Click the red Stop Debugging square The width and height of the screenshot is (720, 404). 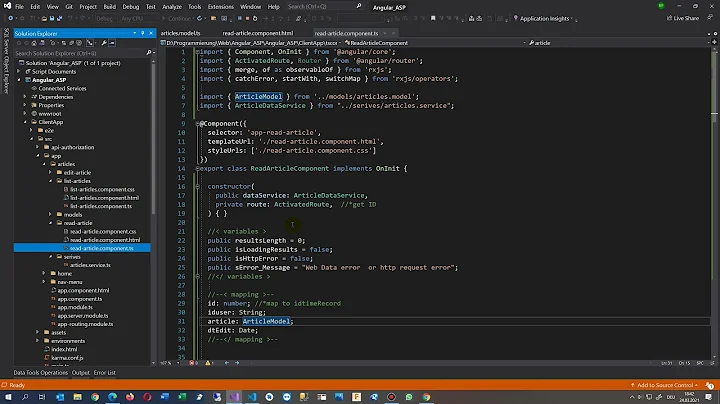[x=247, y=18]
